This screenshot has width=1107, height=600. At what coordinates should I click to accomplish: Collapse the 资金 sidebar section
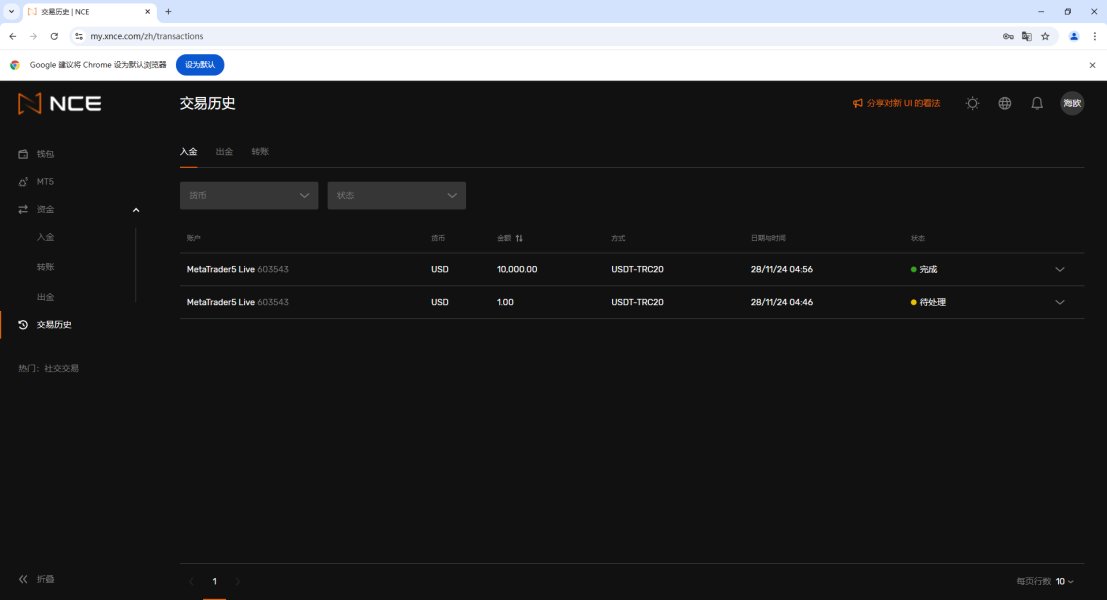136,210
